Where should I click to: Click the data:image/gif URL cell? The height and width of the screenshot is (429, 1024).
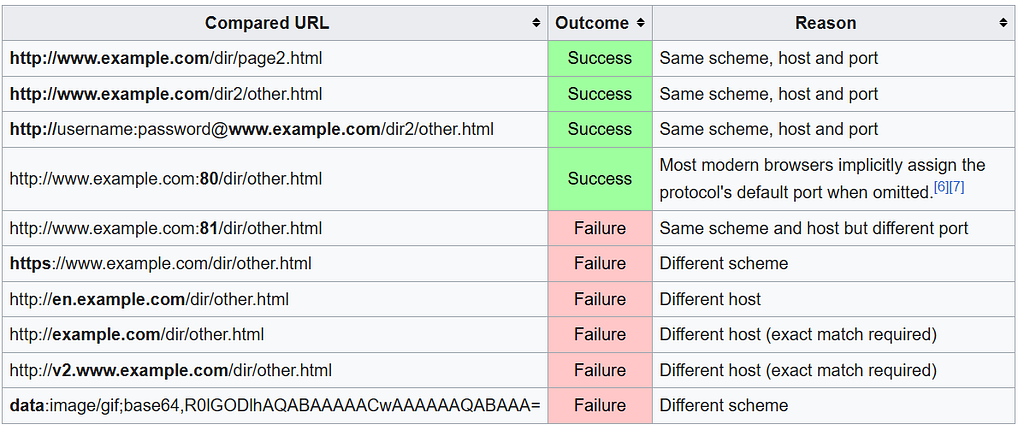pyautogui.click(x=275, y=405)
